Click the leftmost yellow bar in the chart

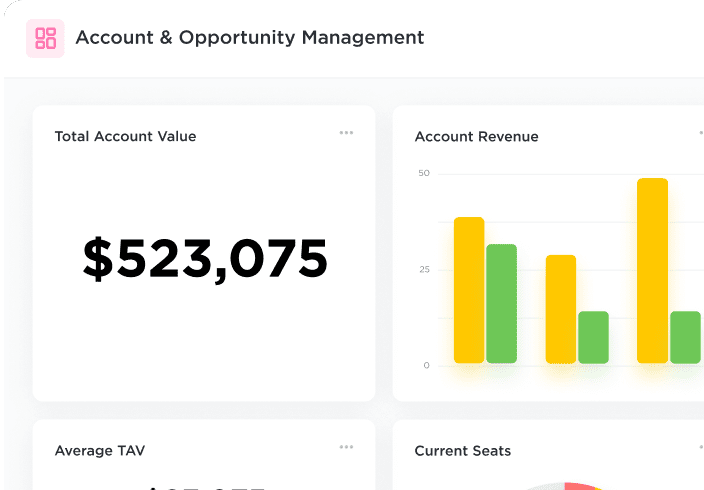pos(469,290)
